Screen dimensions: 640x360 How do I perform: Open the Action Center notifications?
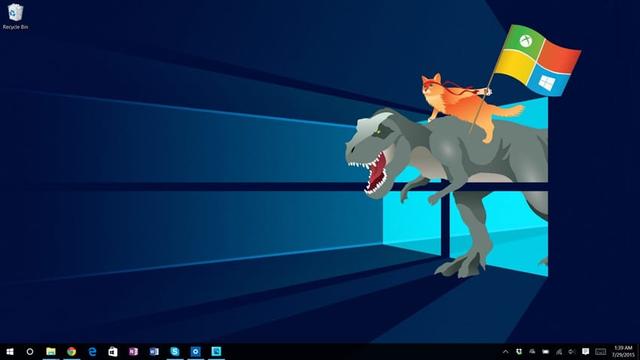[586, 351]
